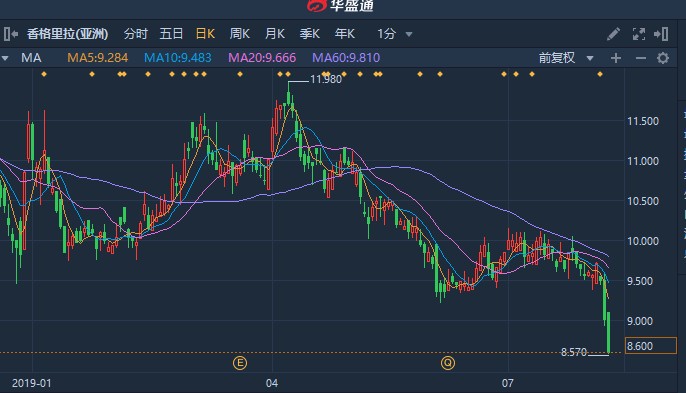This screenshot has width=686, height=393.
Task: Click the MA60:9.810 indicator label
Action: pos(346,58)
